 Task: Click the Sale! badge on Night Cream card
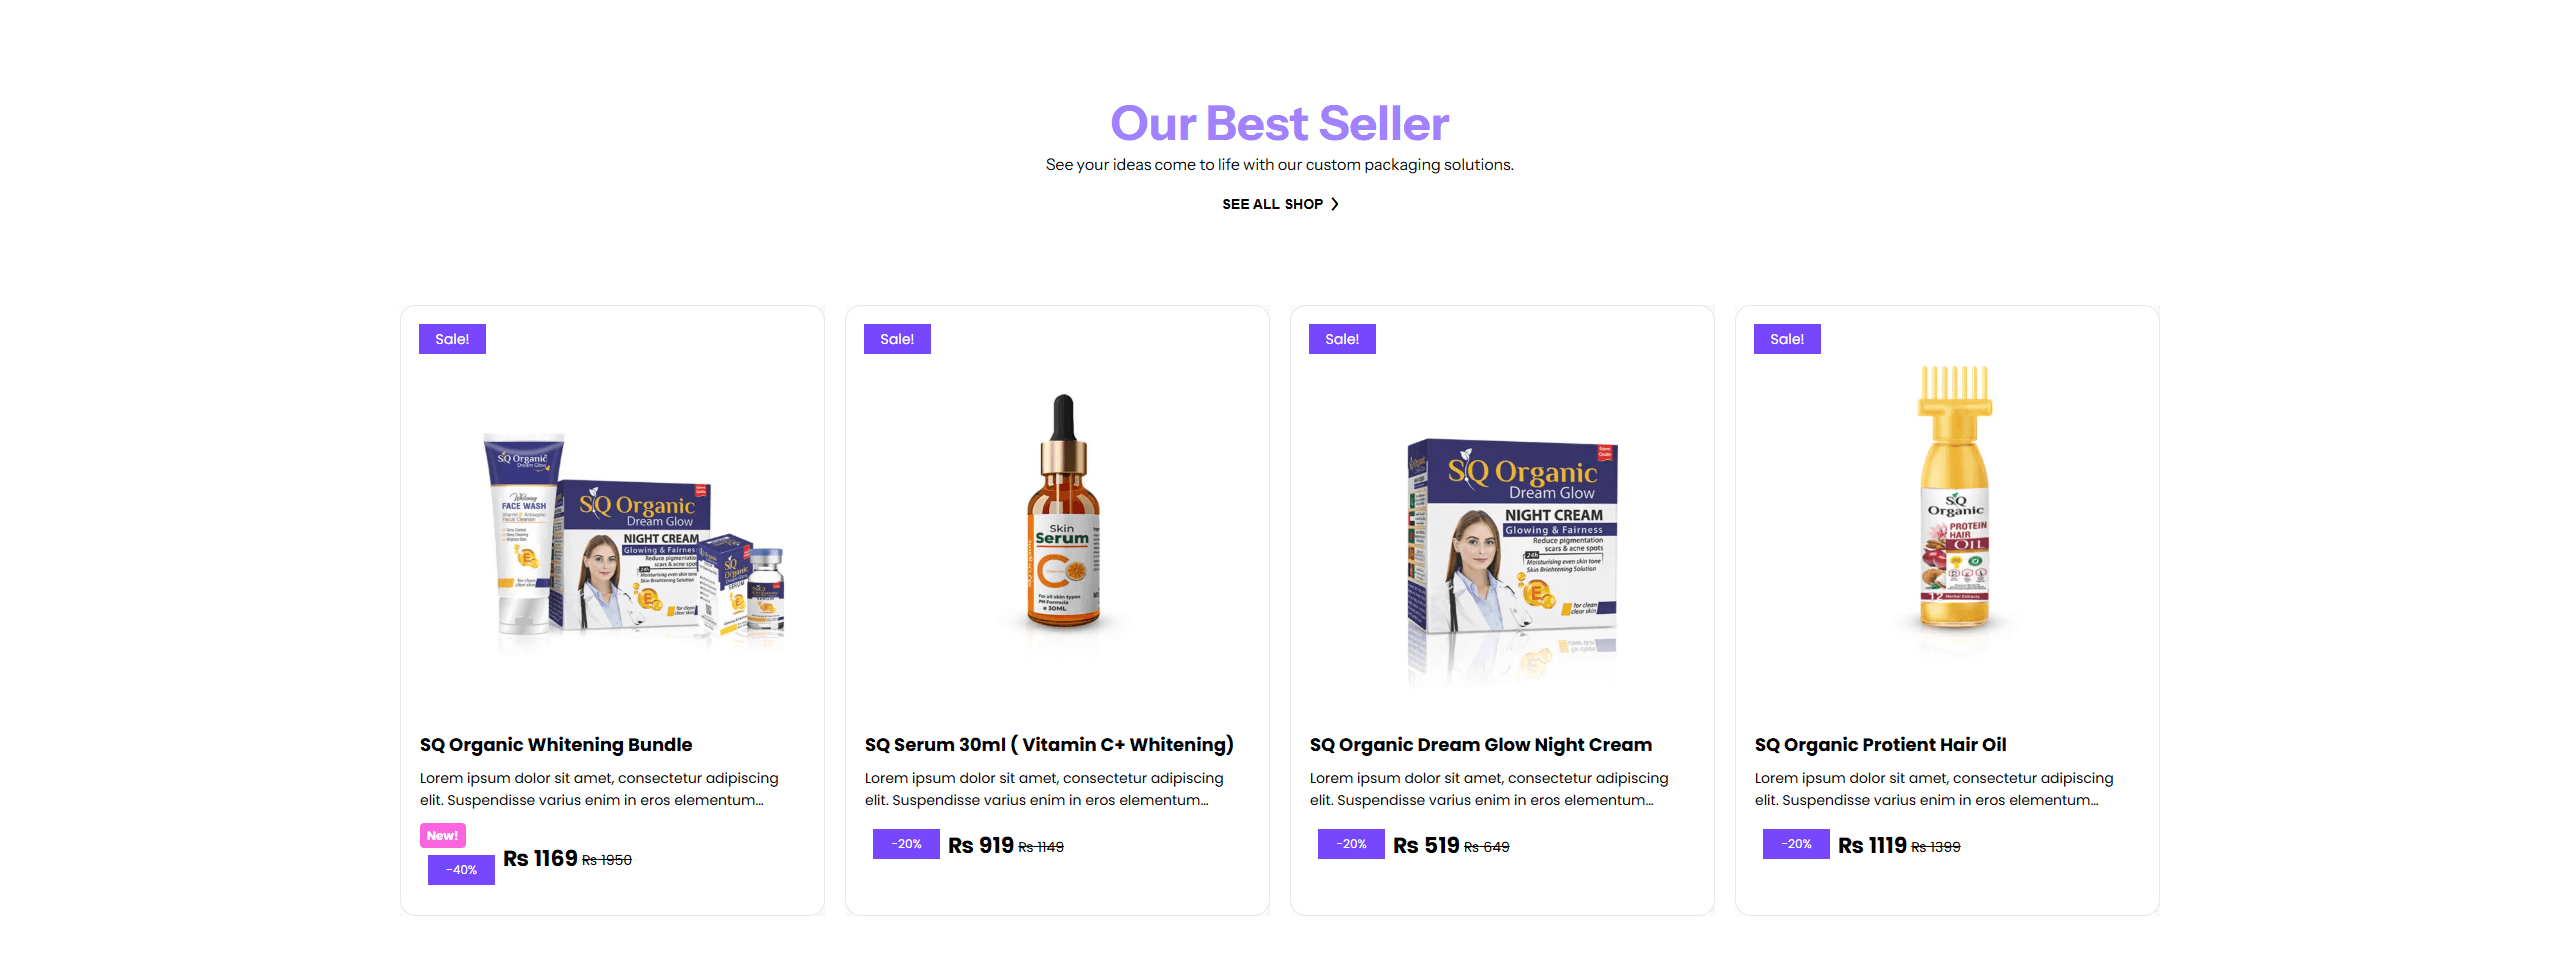click(x=1342, y=339)
